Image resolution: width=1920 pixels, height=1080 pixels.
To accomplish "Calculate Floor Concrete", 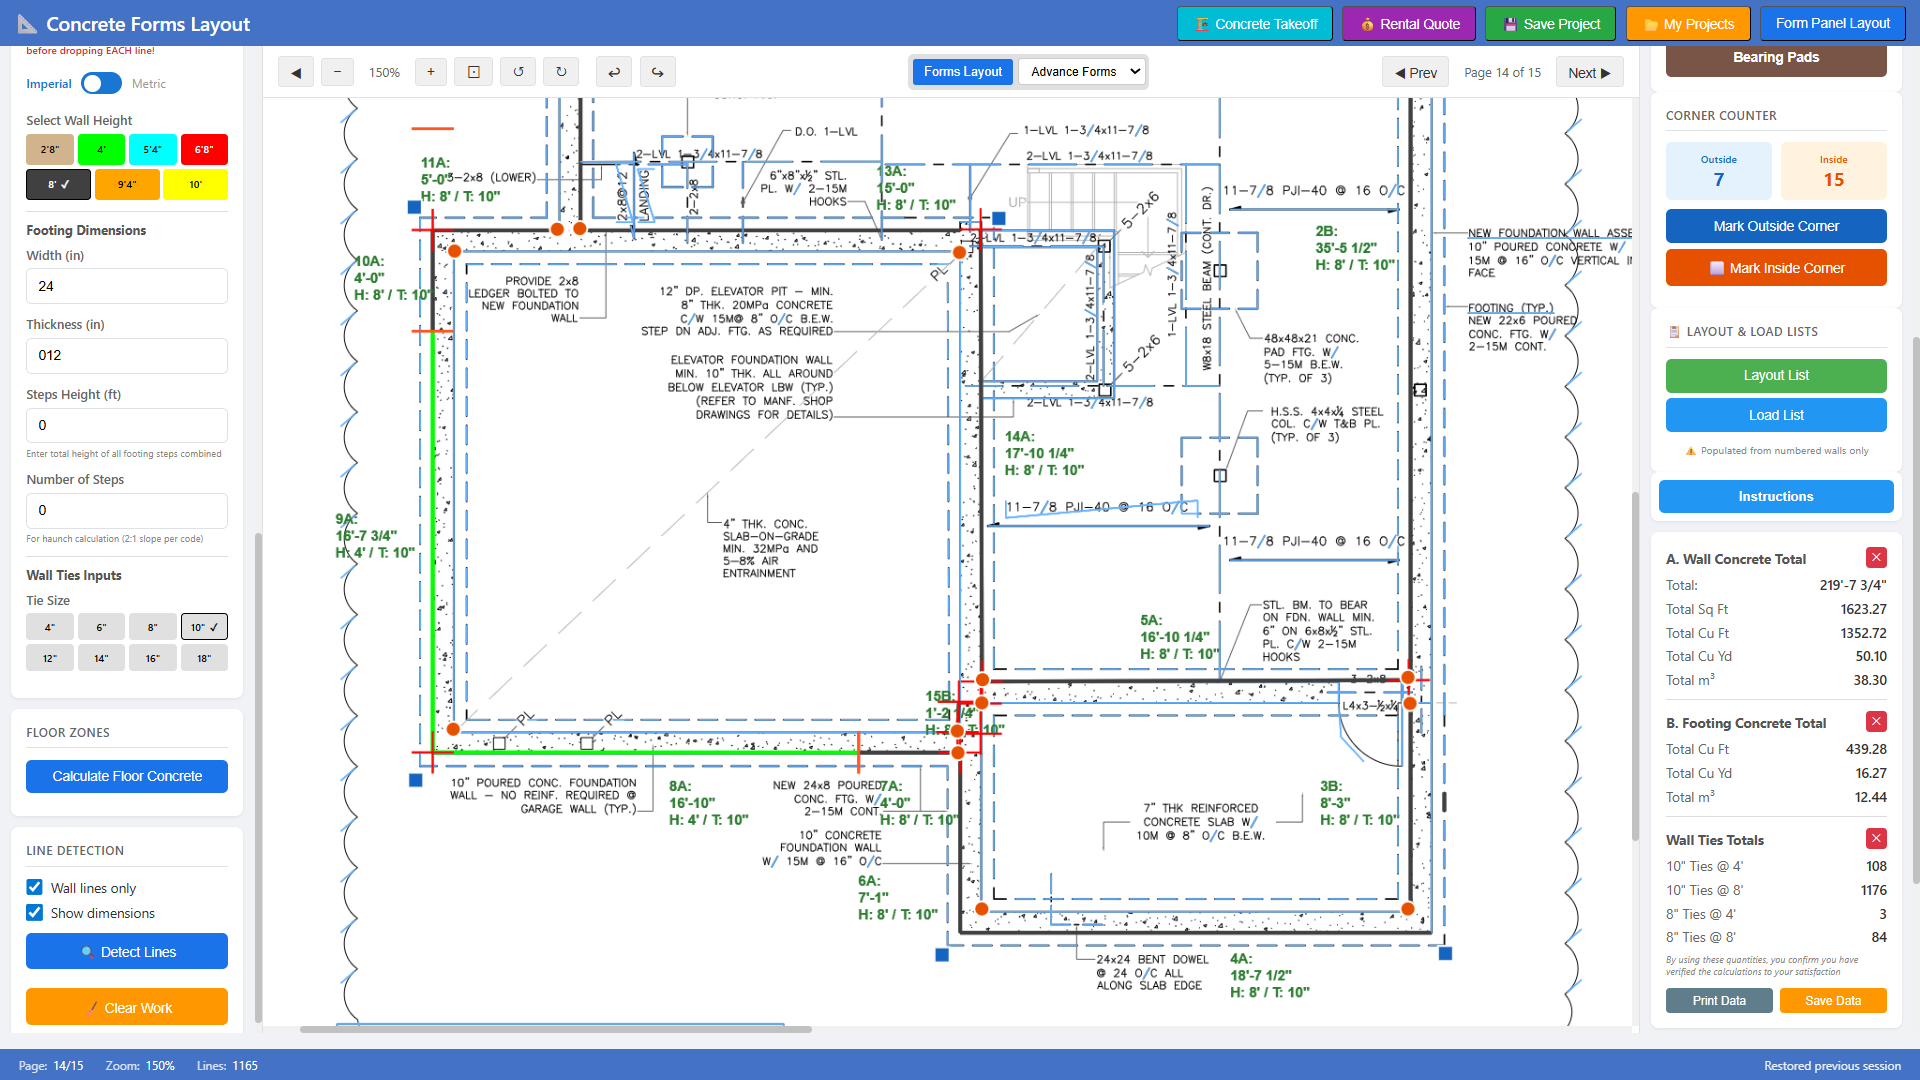I will tap(127, 777).
